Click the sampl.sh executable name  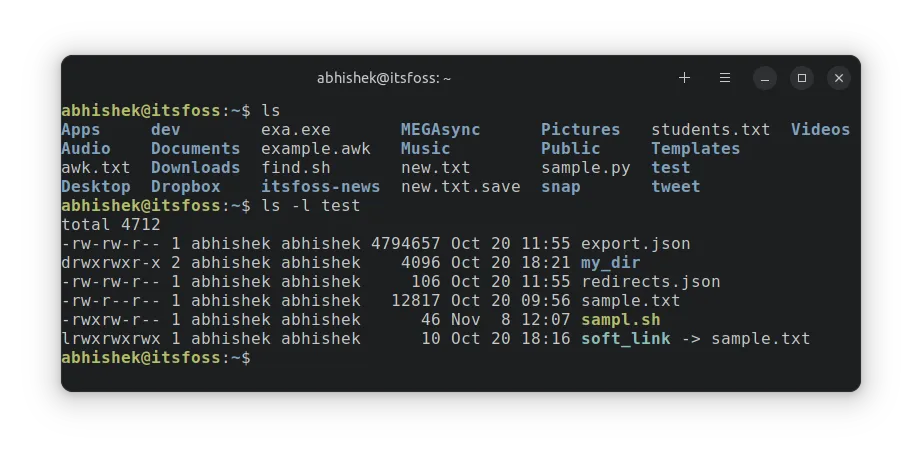pos(620,320)
